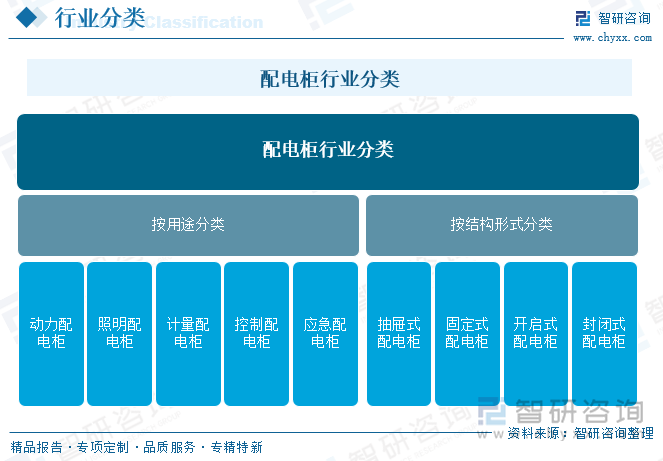The image size is (663, 461).
Task: Click the blue diamond icon beside 行业分类
Action: pyautogui.click(x=27, y=17)
